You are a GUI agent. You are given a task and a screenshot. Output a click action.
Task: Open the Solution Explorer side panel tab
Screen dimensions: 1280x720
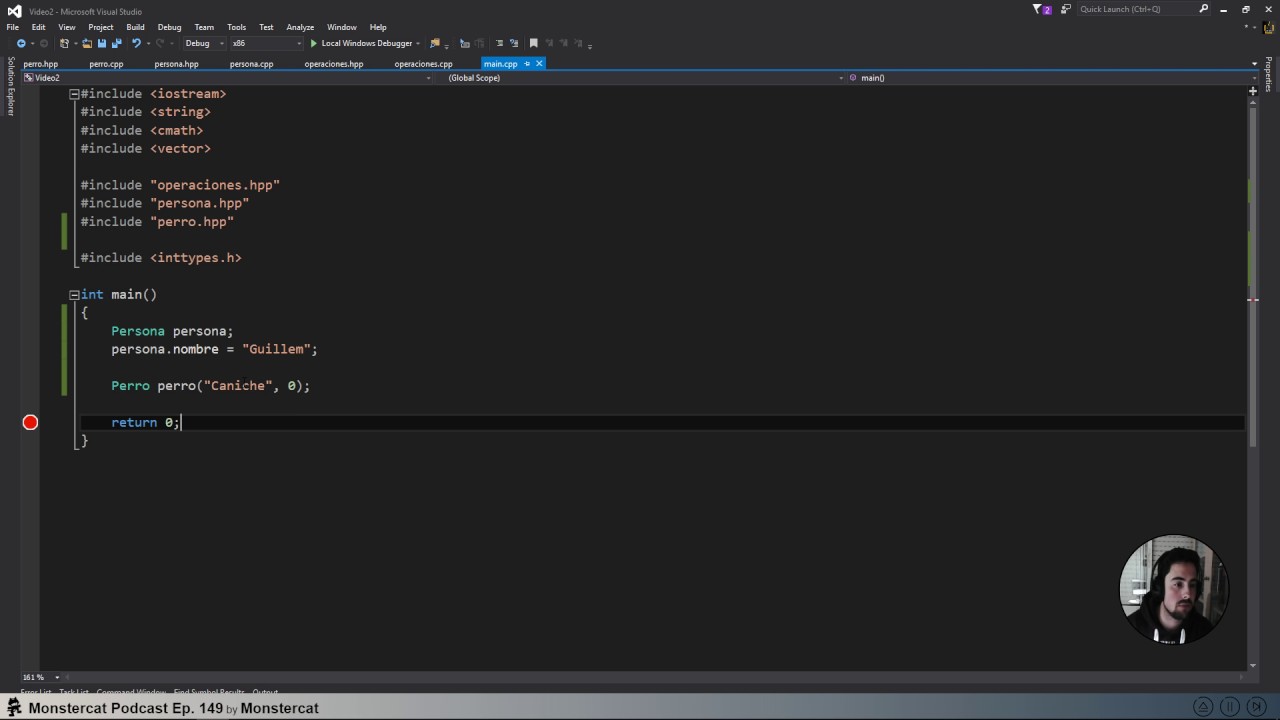click(11, 86)
